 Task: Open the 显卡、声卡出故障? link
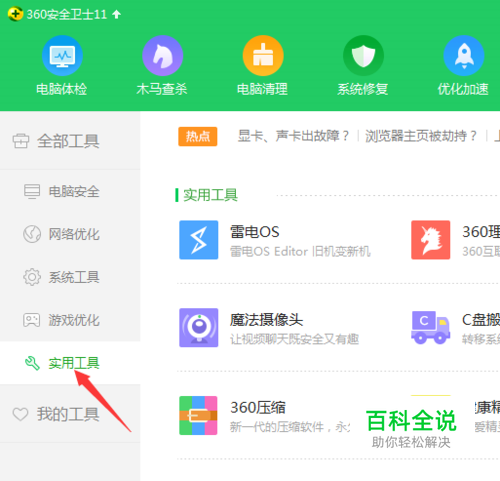(x=294, y=136)
